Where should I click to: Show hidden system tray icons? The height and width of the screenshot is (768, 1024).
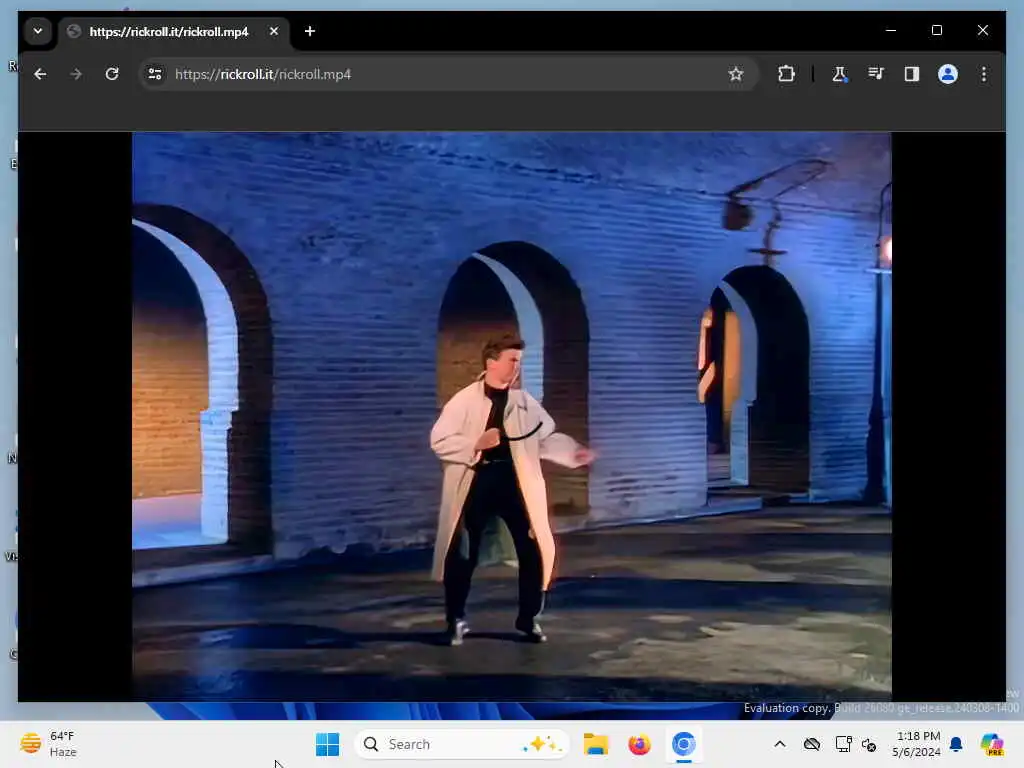(780, 744)
